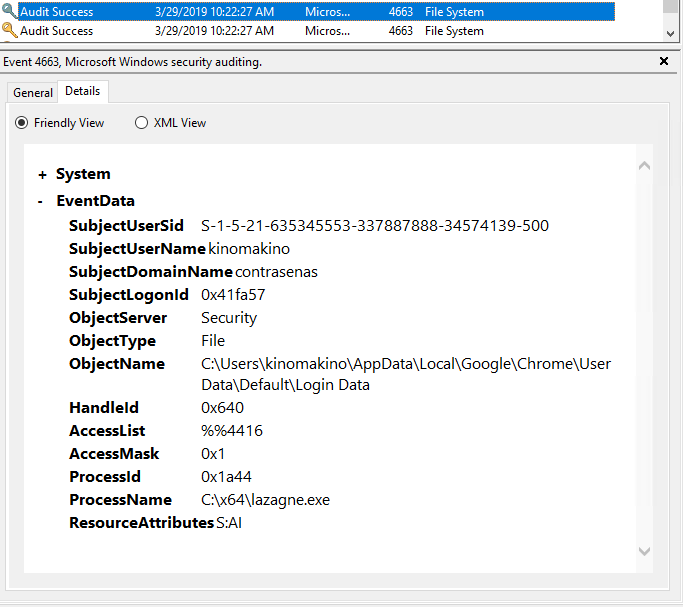Viewport: 683px width, 607px height.
Task: Click the HandleId value 0x640
Action: point(222,408)
